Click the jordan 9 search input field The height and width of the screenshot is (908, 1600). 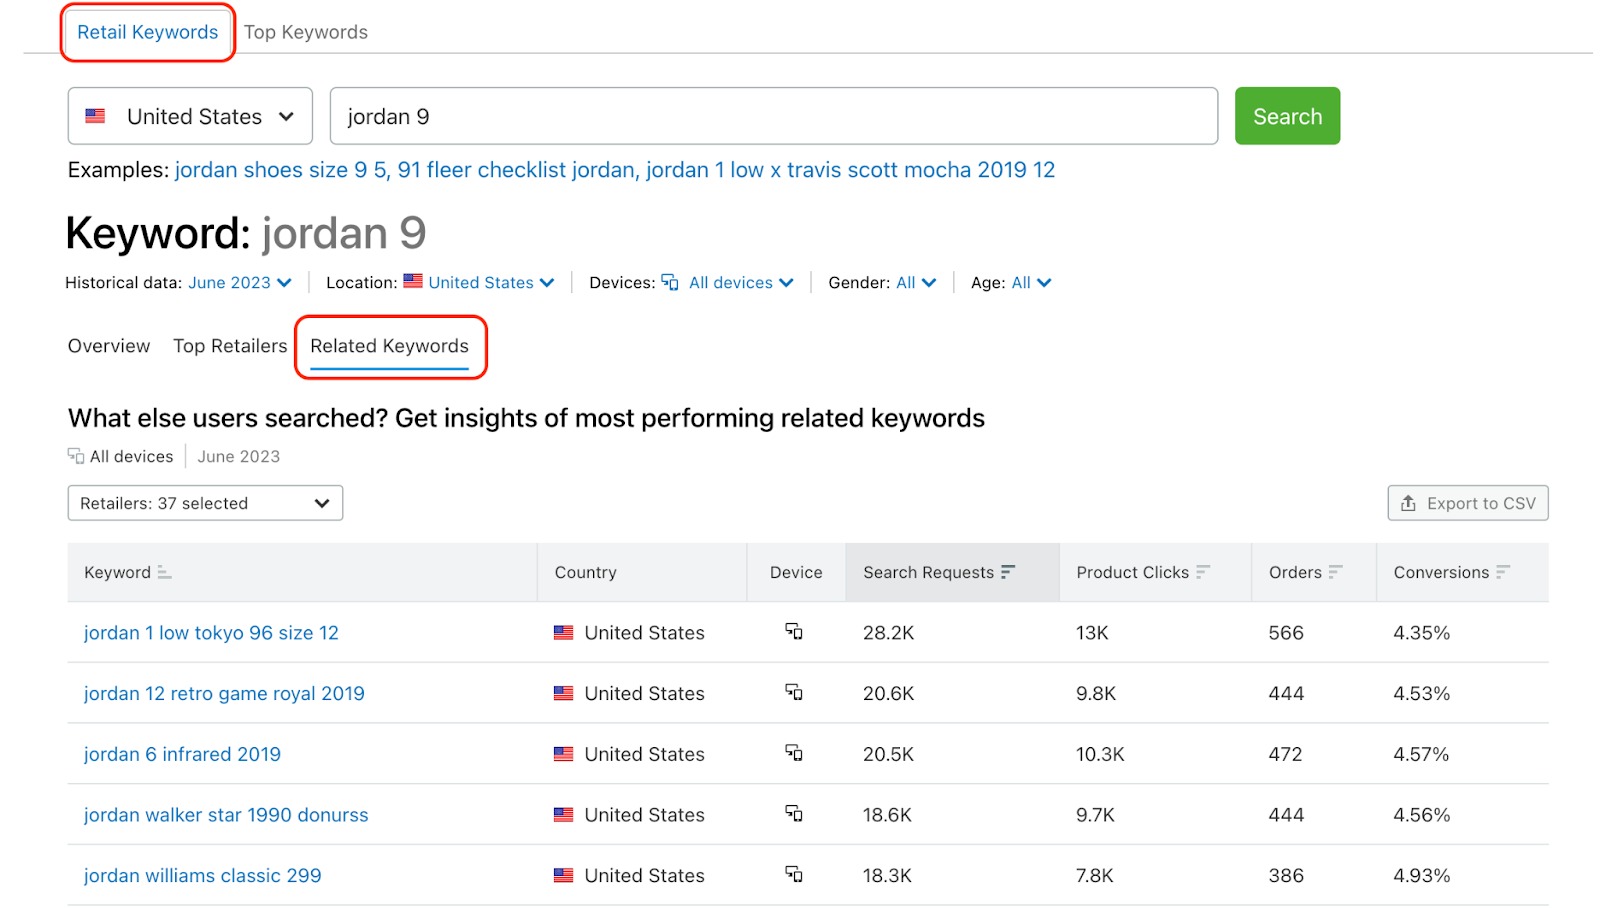774,116
